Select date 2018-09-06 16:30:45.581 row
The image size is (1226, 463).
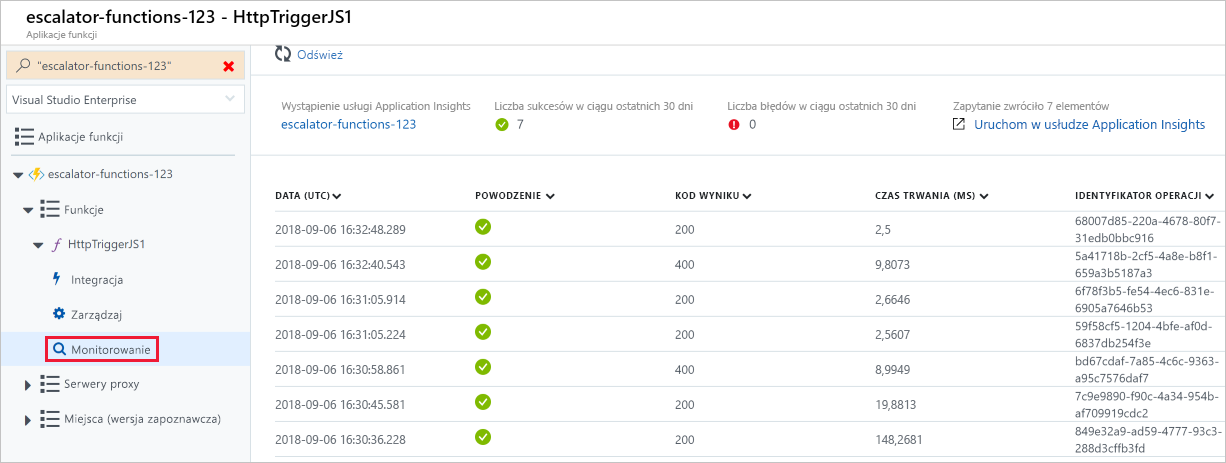341,405
